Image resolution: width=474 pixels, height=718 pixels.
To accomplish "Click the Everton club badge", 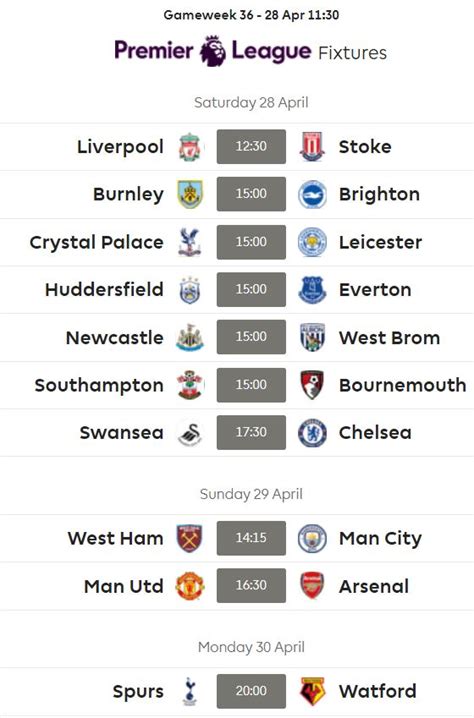I will tap(312, 290).
